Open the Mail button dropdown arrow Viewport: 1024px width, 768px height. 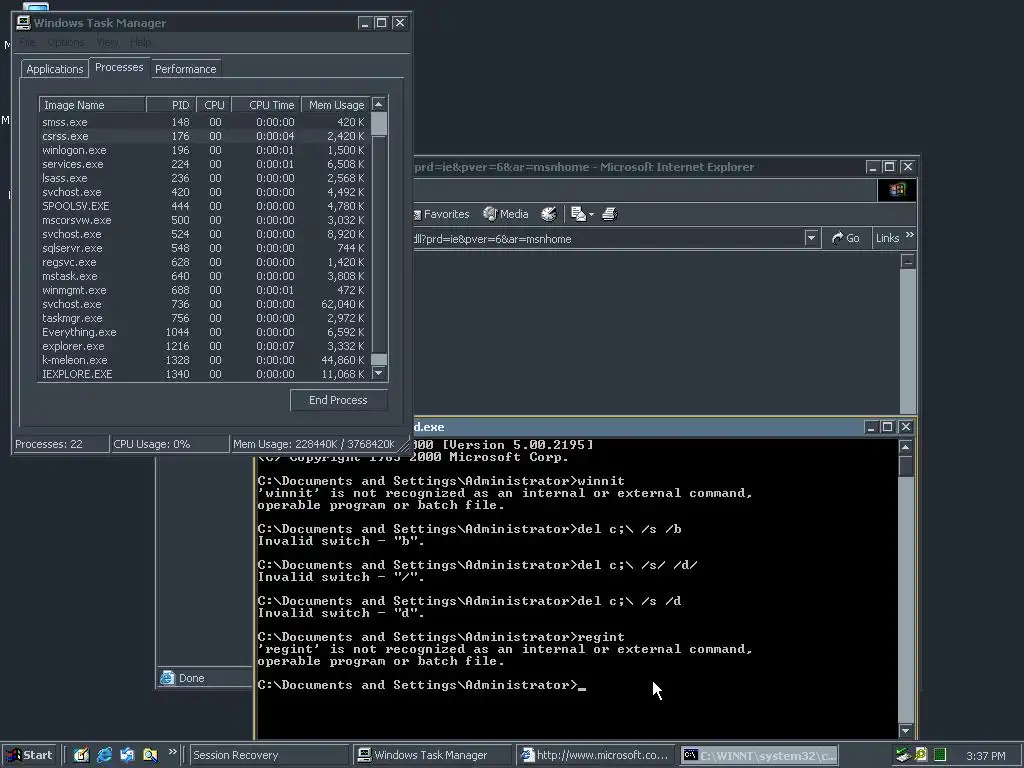(x=591, y=215)
